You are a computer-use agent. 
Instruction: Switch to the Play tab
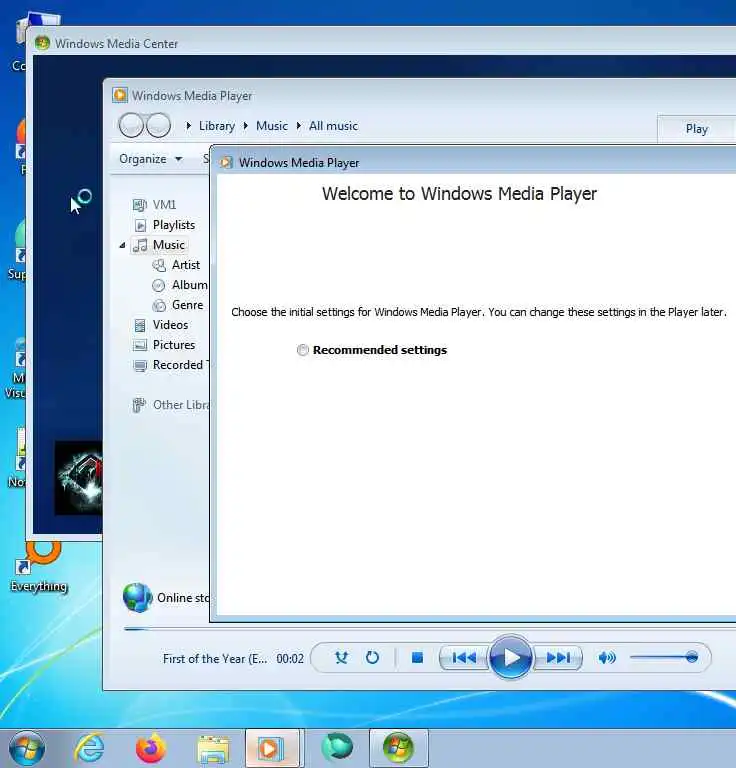click(696, 129)
